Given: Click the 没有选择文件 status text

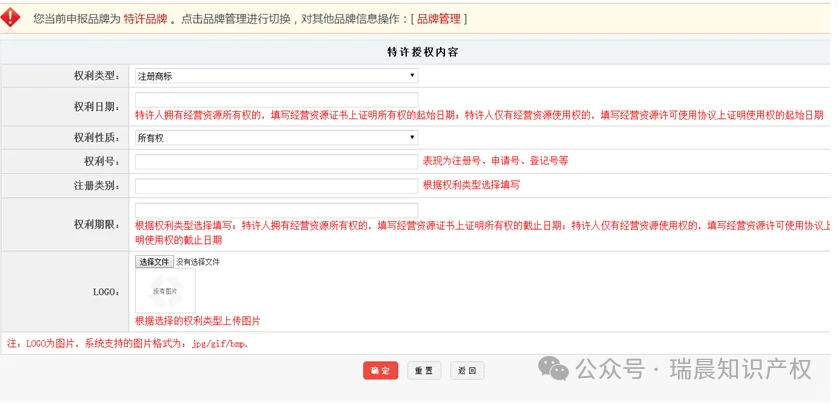Looking at the screenshot, I should click(198, 262).
